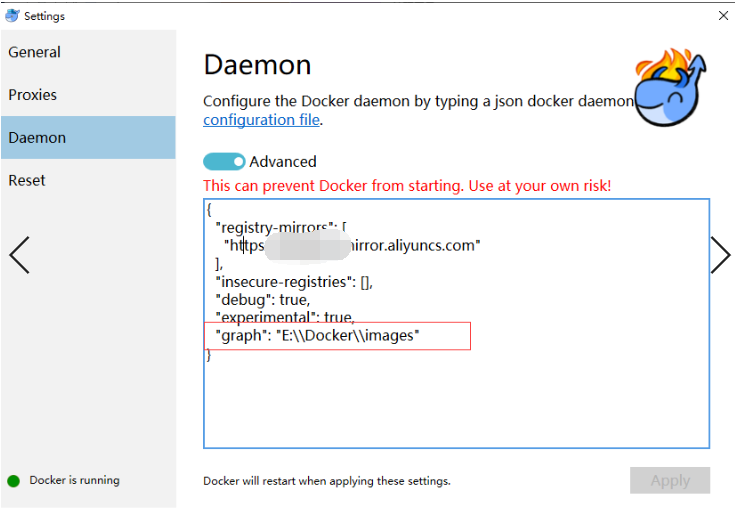Open the configuration file link
735x511 pixels.
[x=261, y=120]
